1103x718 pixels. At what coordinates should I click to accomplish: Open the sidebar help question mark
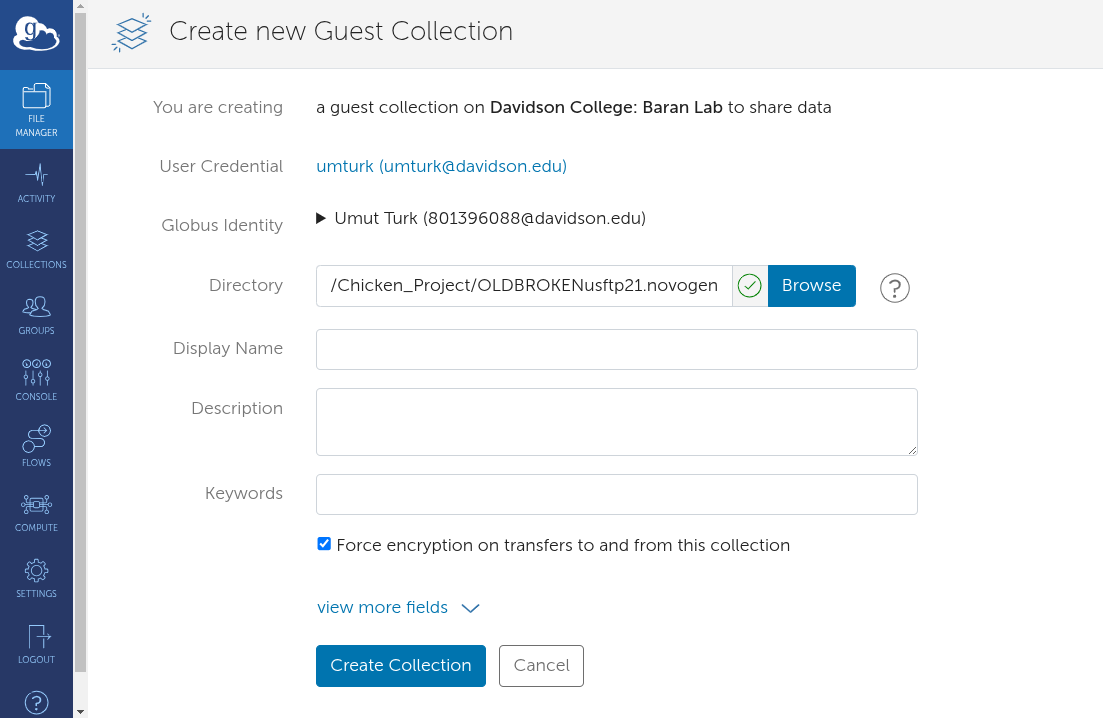[37, 702]
